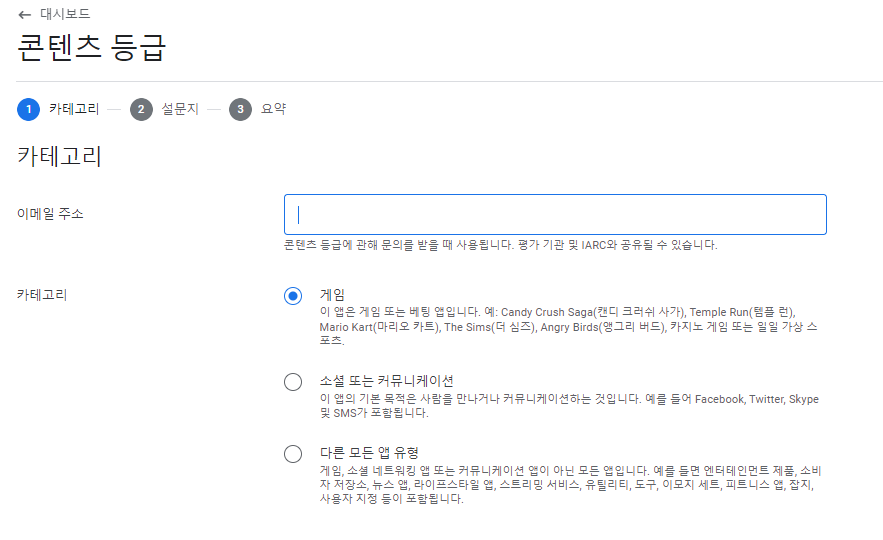This screenshot has width=883, height=540.
Task: Select the 요약 step label
Action: point(274,109)
